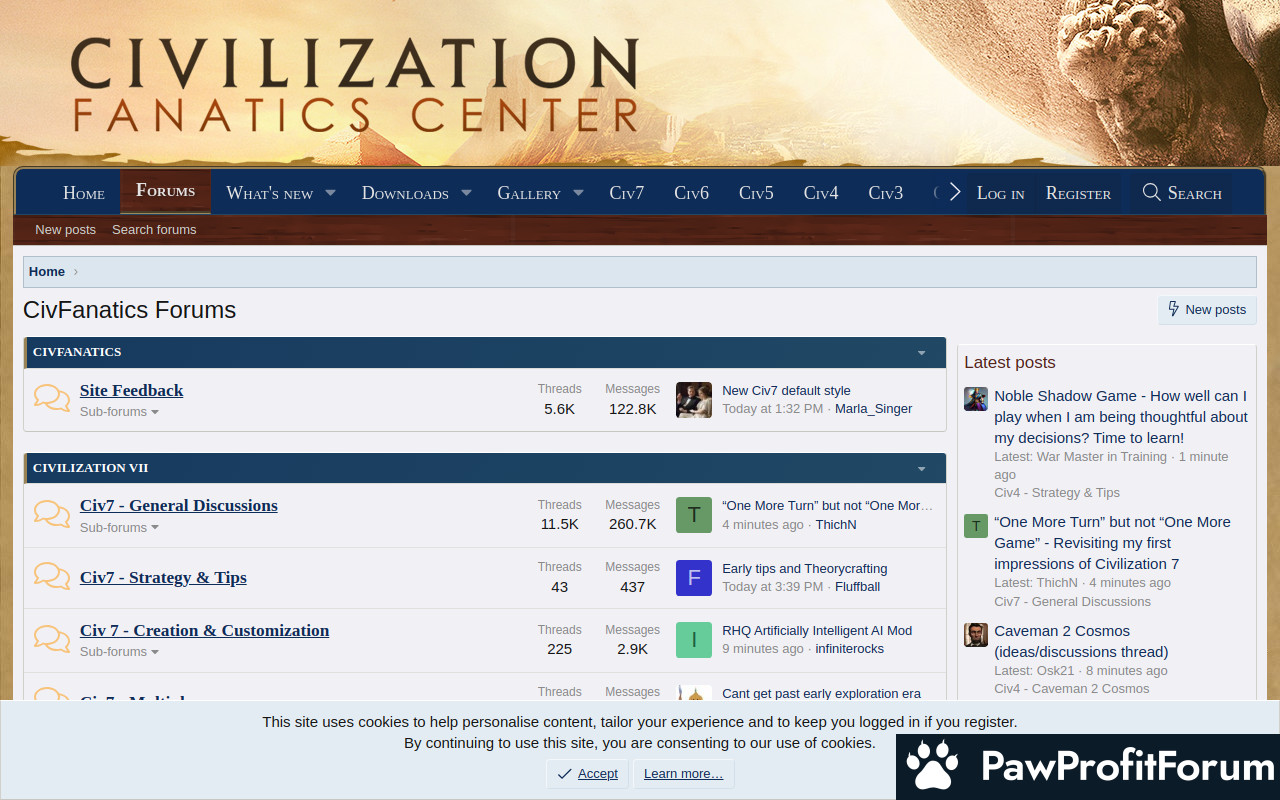Click Log in
This screenshot has height=800, width=1280.
pyautogui.click(x=1000, y=193)
